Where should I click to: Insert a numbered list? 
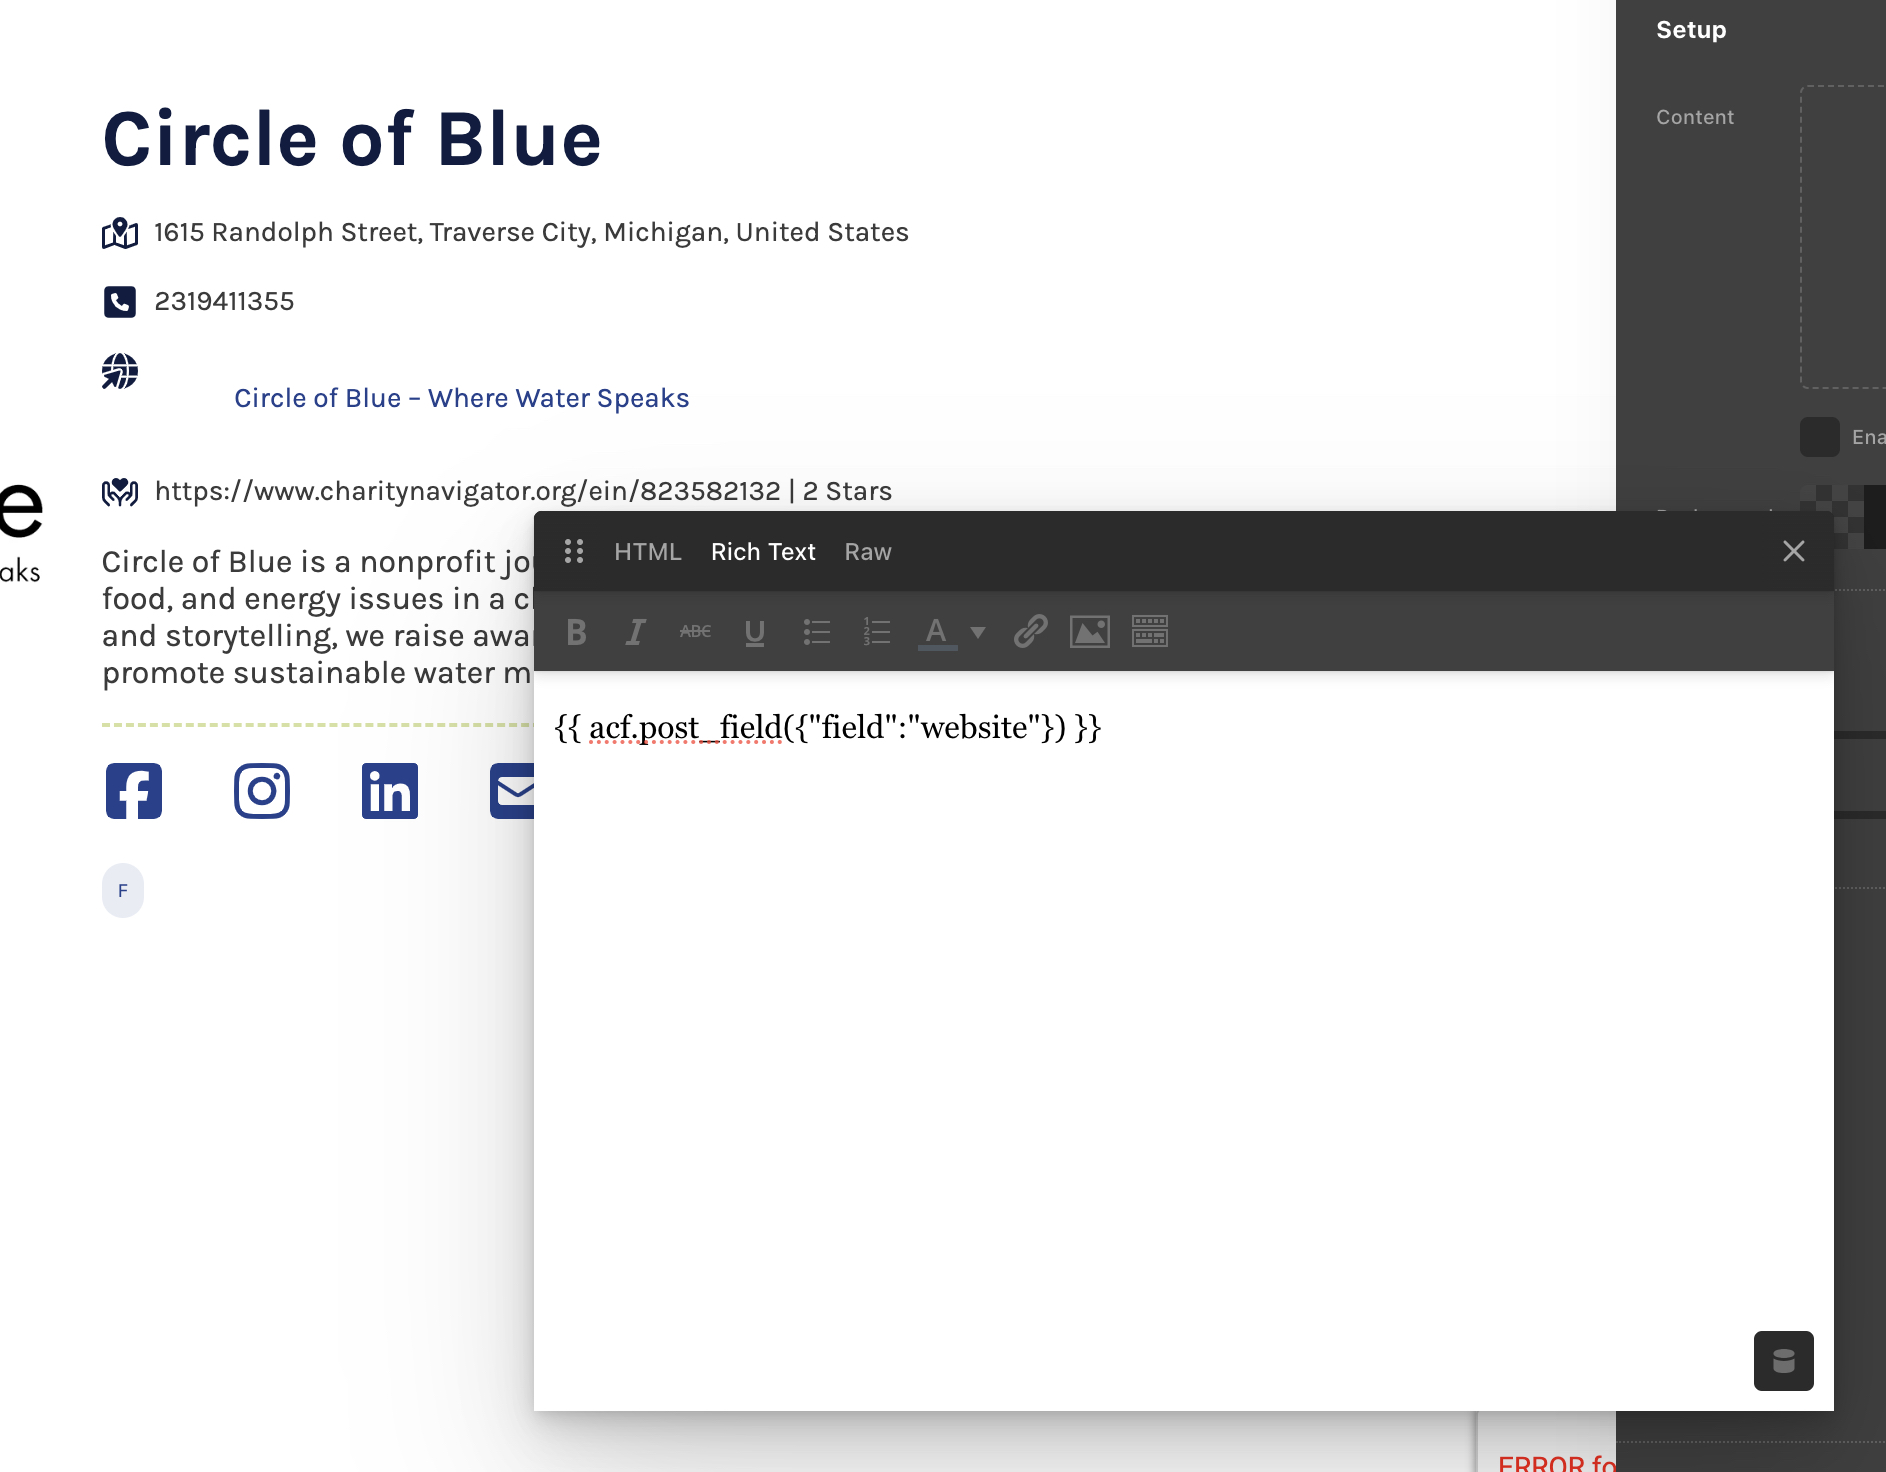(x=877, y=632)
